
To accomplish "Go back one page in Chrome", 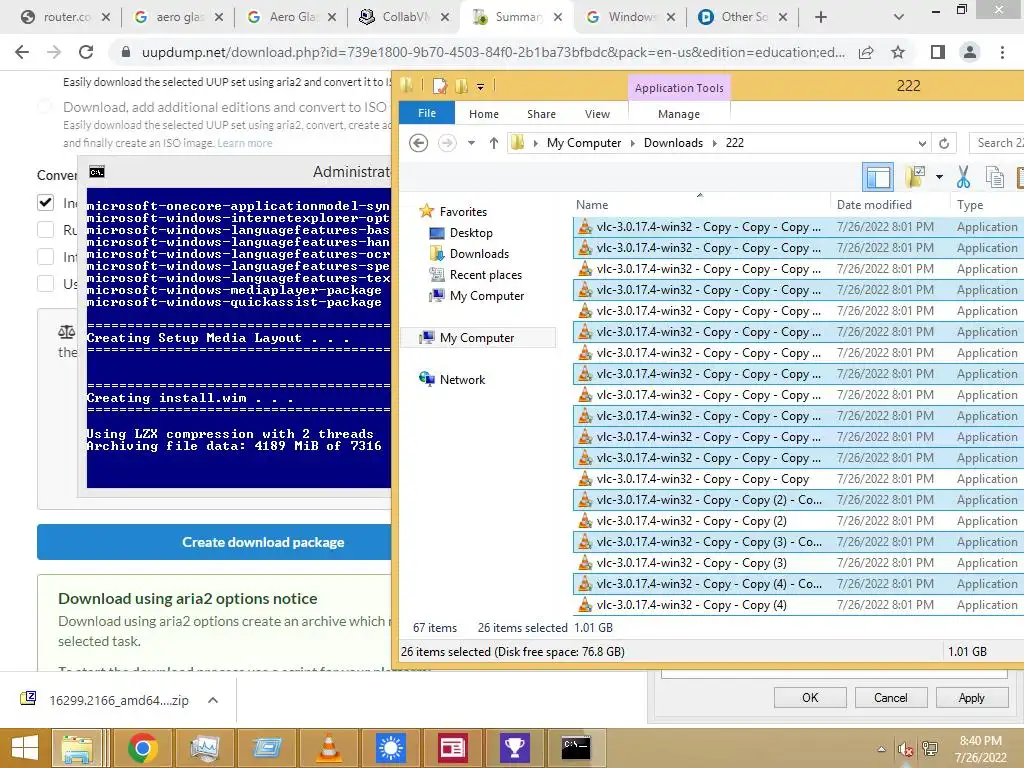I will click(22, 52).
